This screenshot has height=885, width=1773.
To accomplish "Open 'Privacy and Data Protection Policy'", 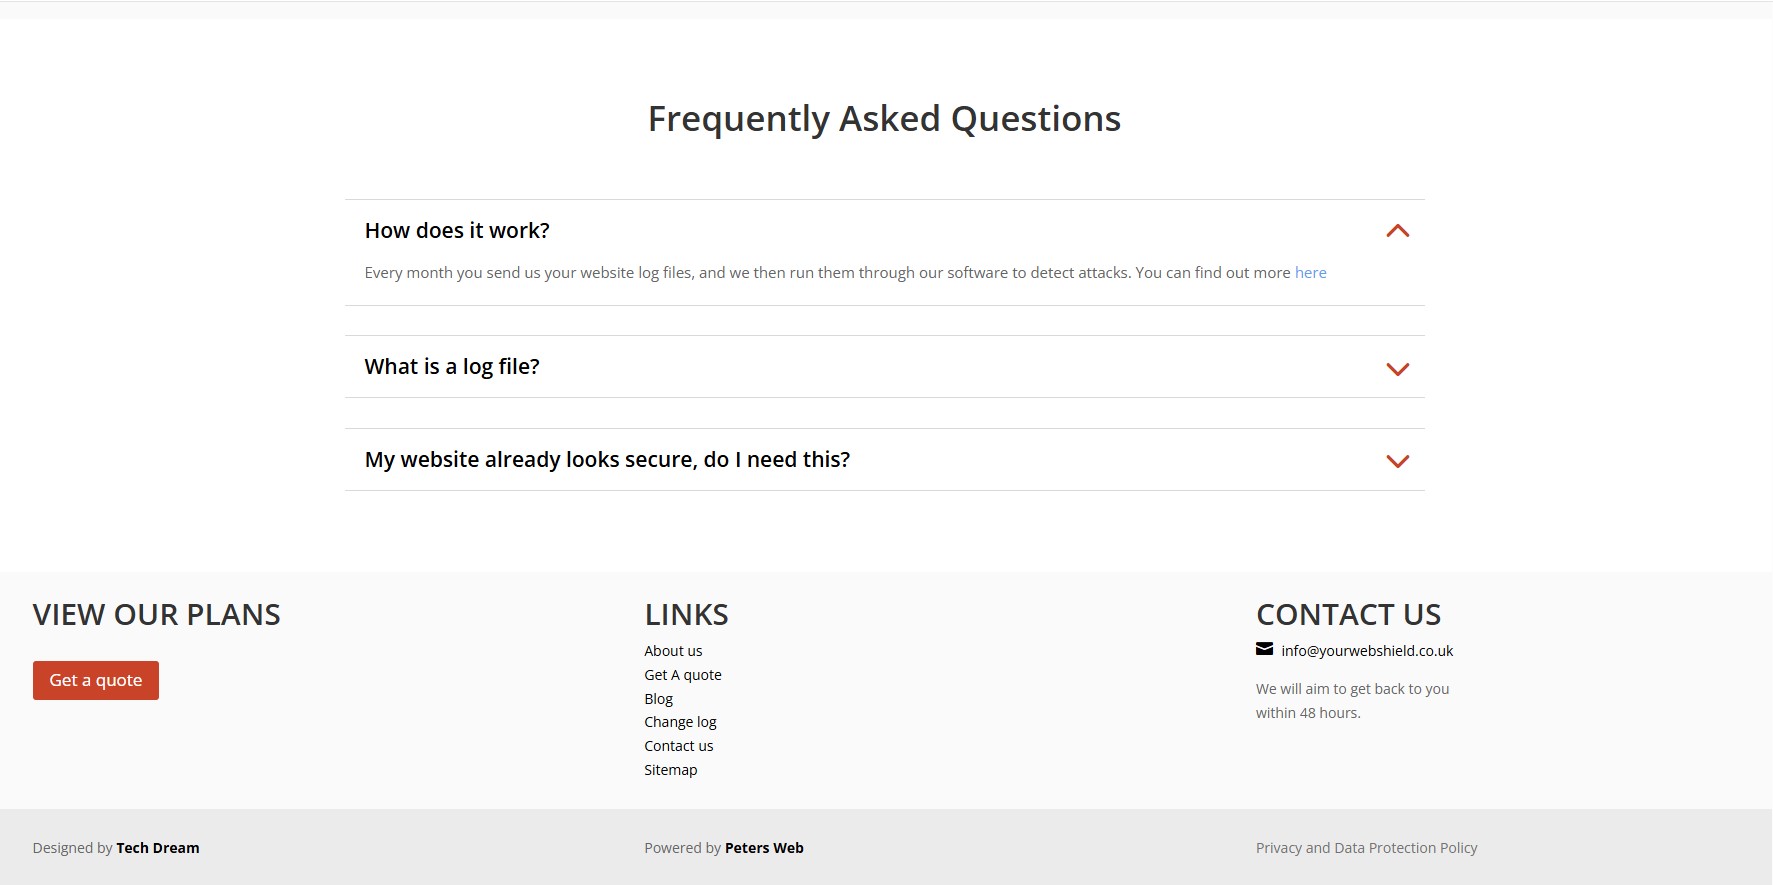I will (1366, 848).
